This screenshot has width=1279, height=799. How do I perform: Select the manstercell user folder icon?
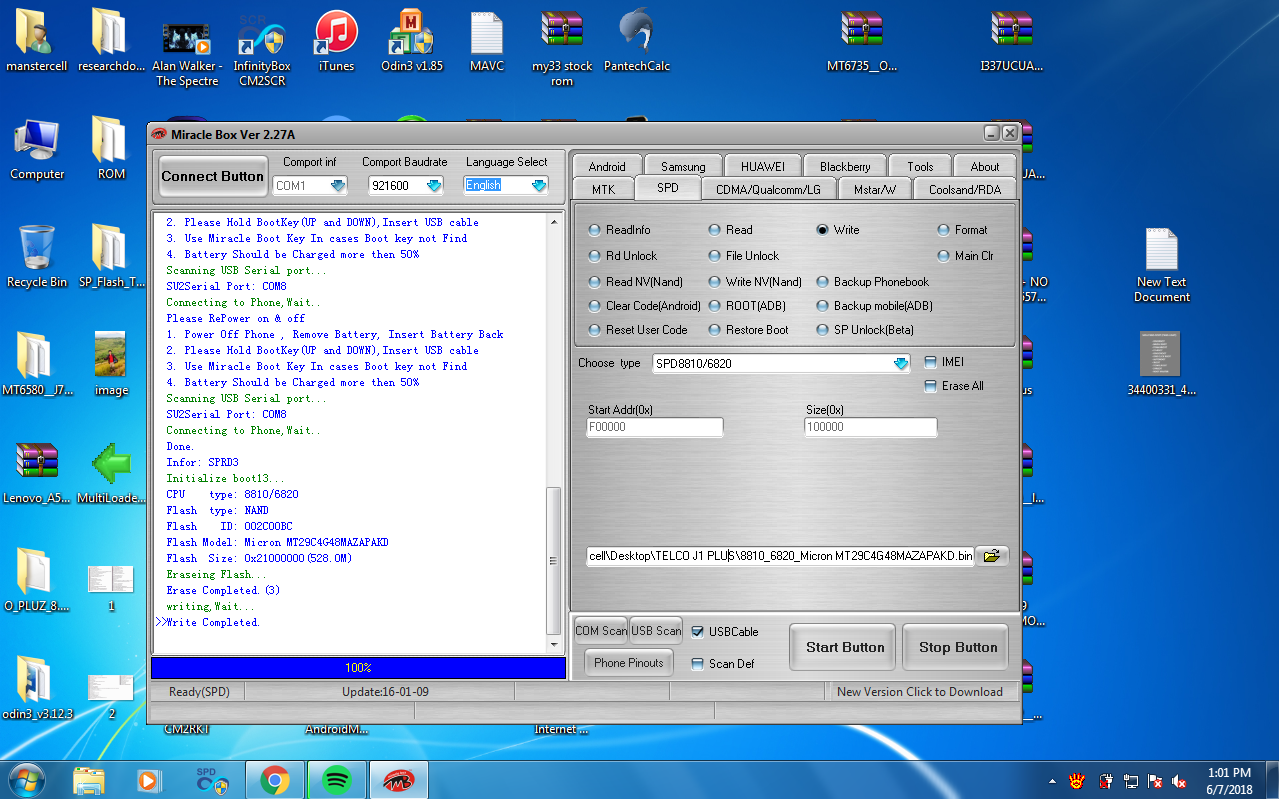click(x=37, y=42)
